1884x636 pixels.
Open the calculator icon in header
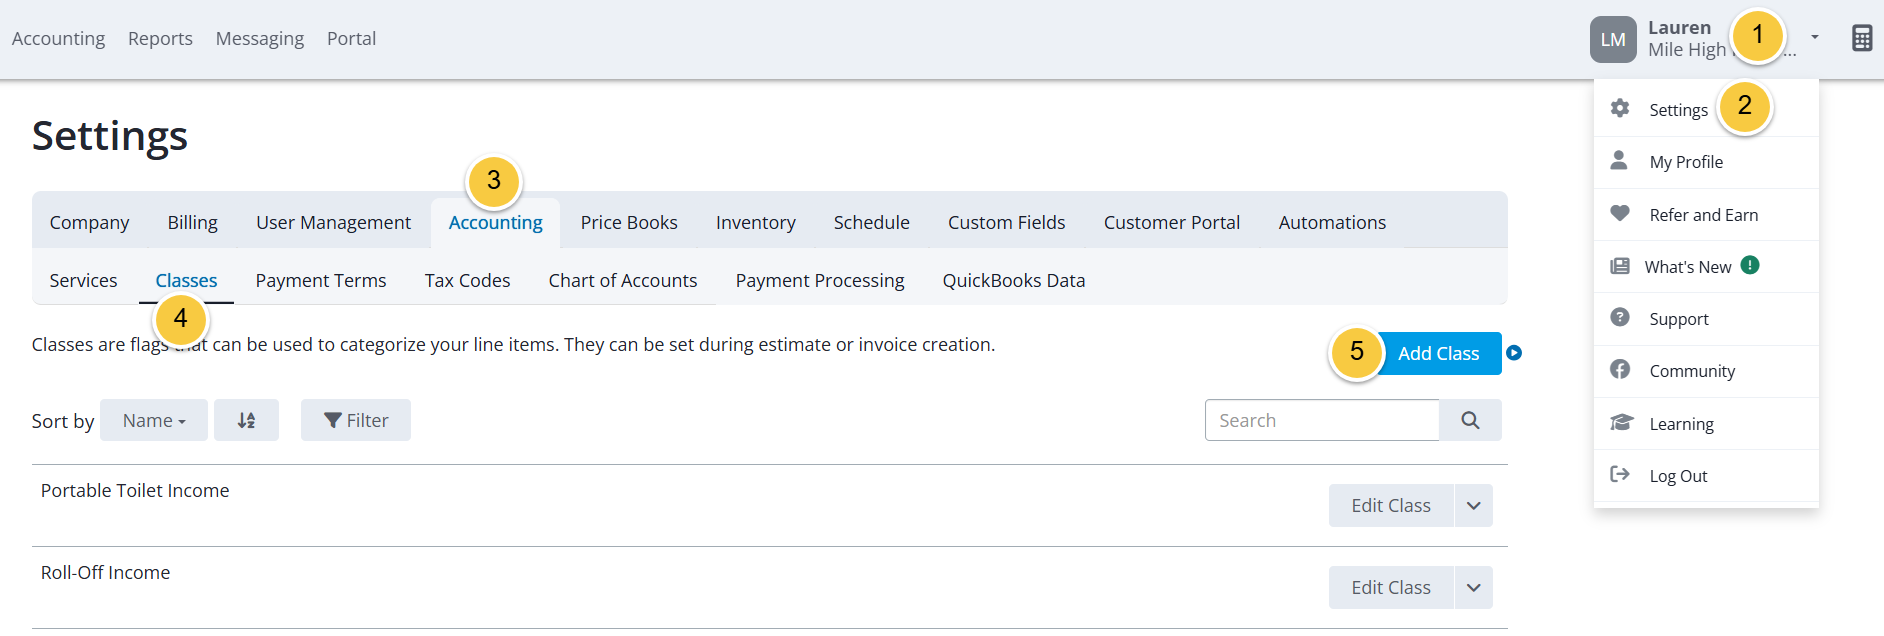click(x=1861, y=38)
